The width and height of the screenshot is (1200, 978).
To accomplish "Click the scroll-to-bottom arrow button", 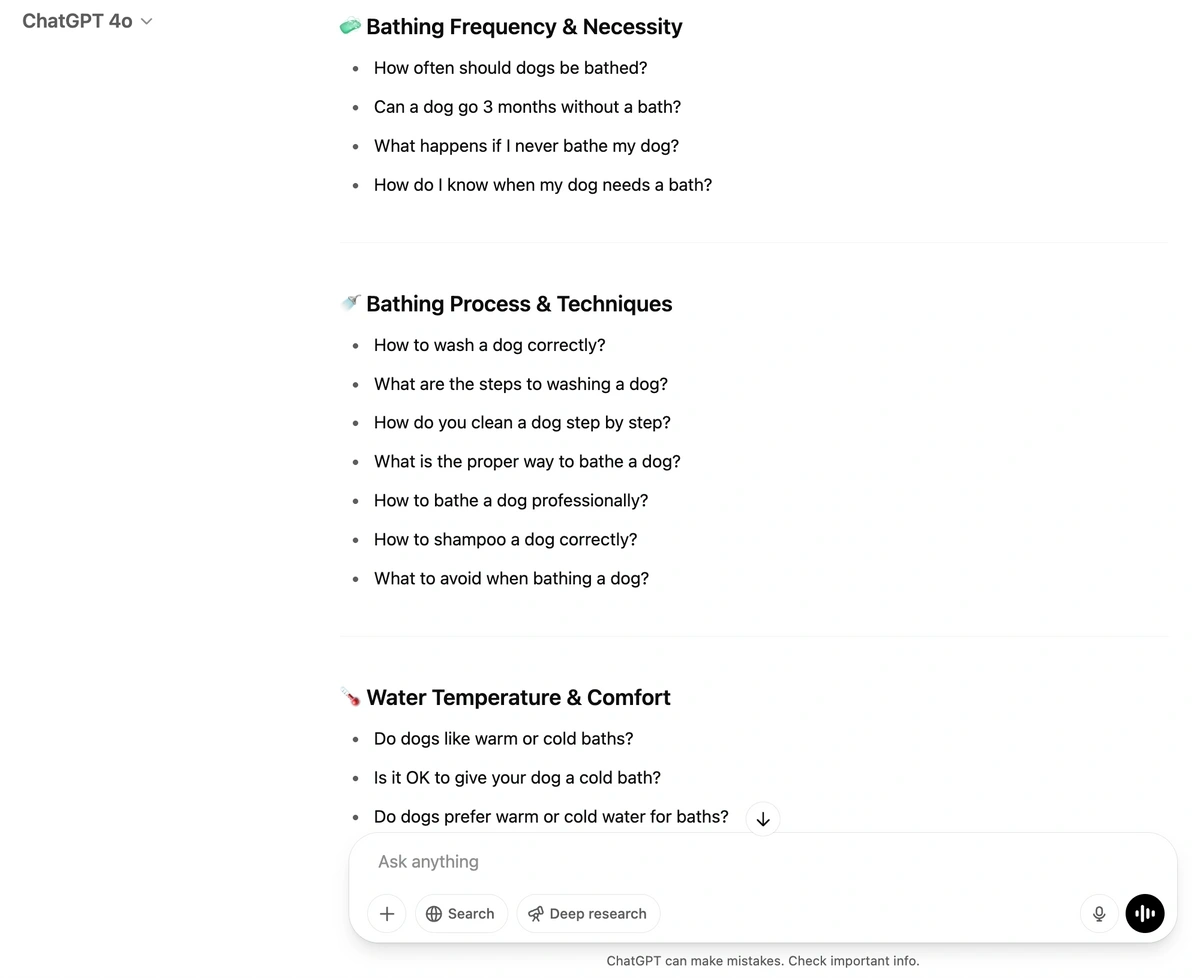I will [763, 819].
